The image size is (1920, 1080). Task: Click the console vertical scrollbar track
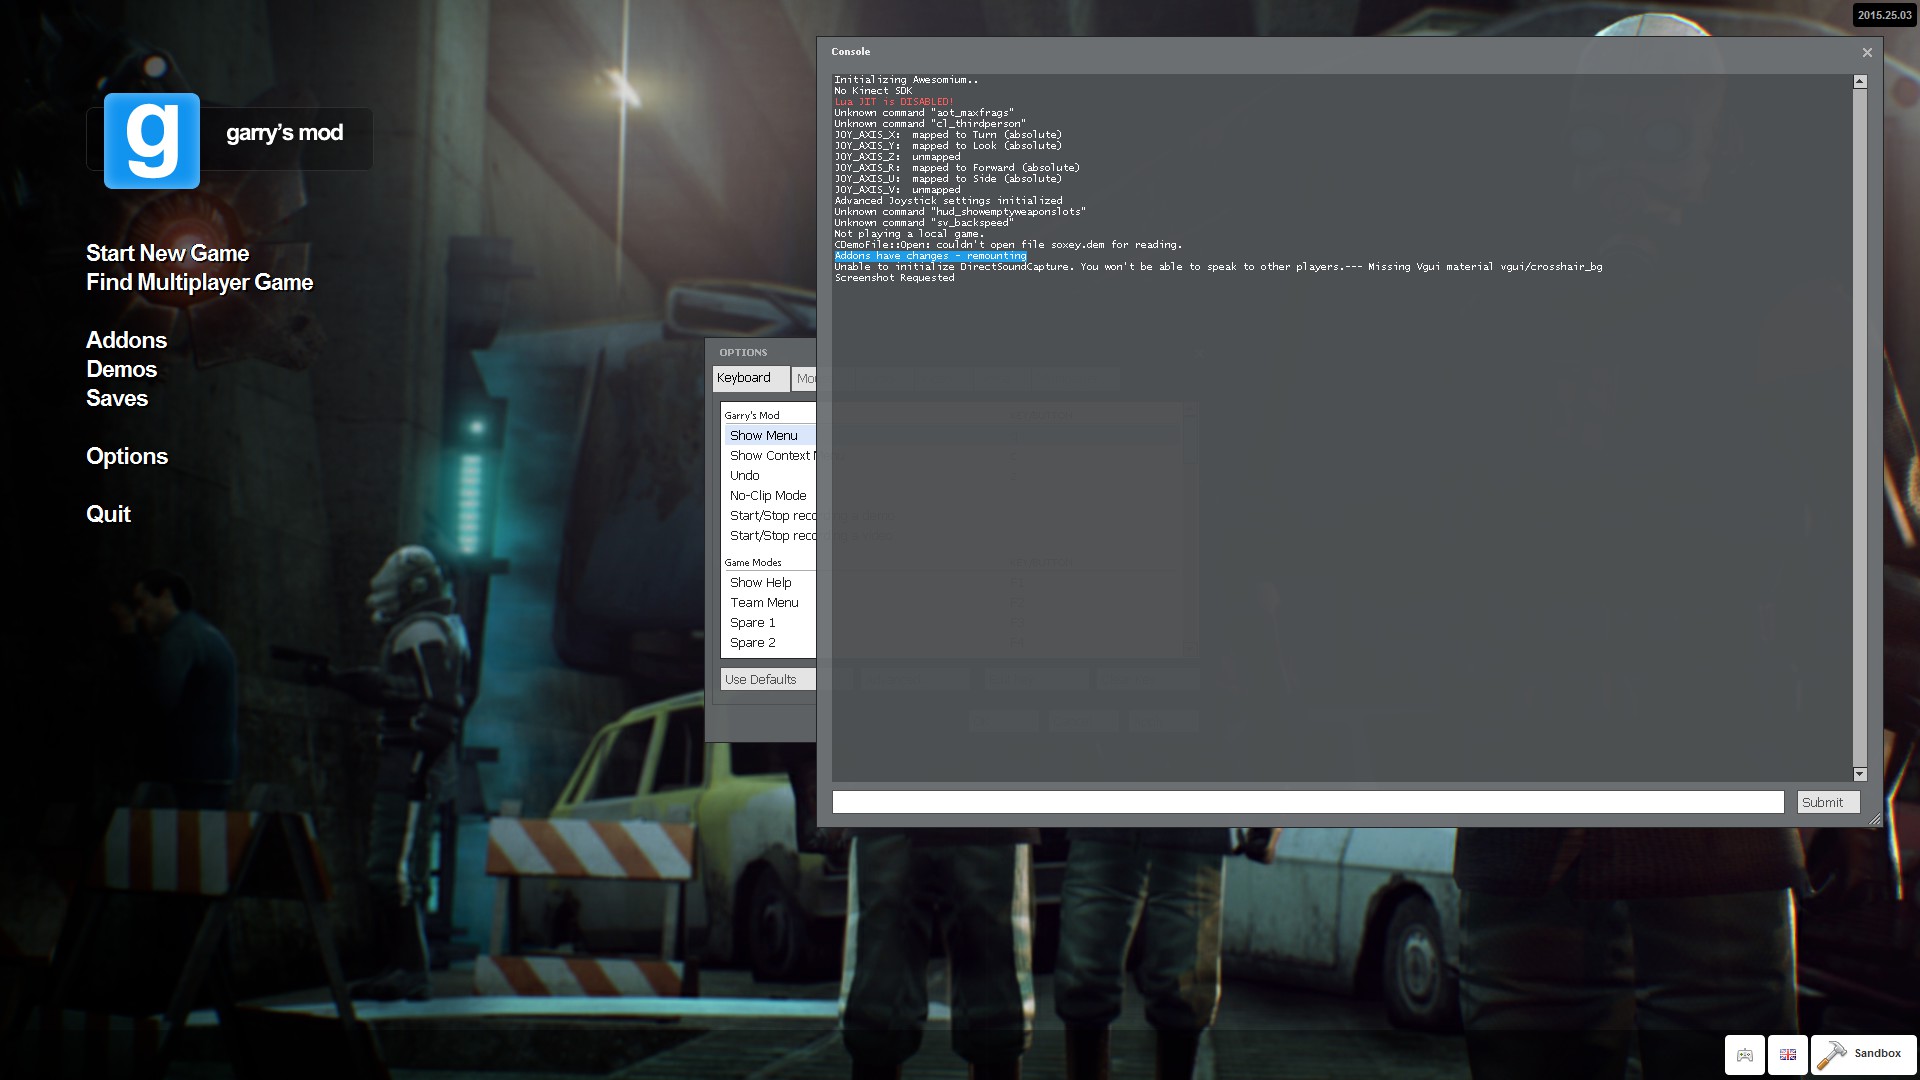point(1860,428)
